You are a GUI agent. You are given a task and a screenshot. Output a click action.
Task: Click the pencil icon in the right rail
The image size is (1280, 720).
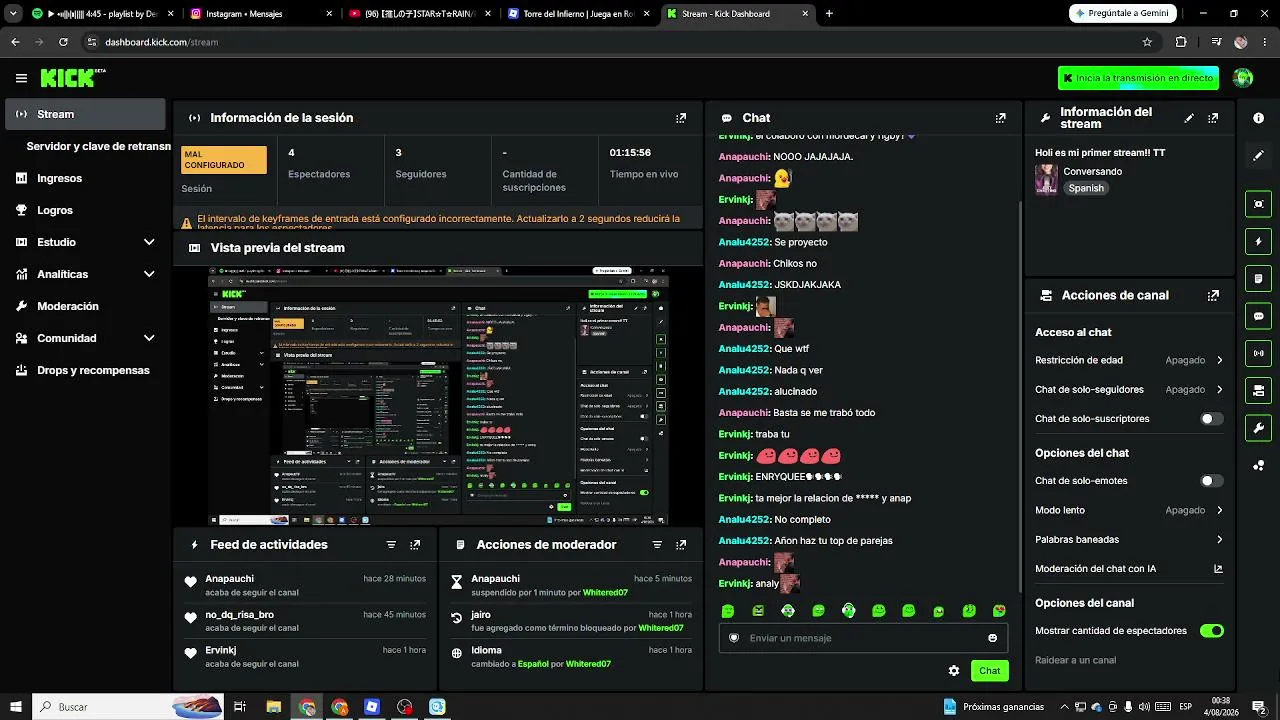[x=1258, y=156]
